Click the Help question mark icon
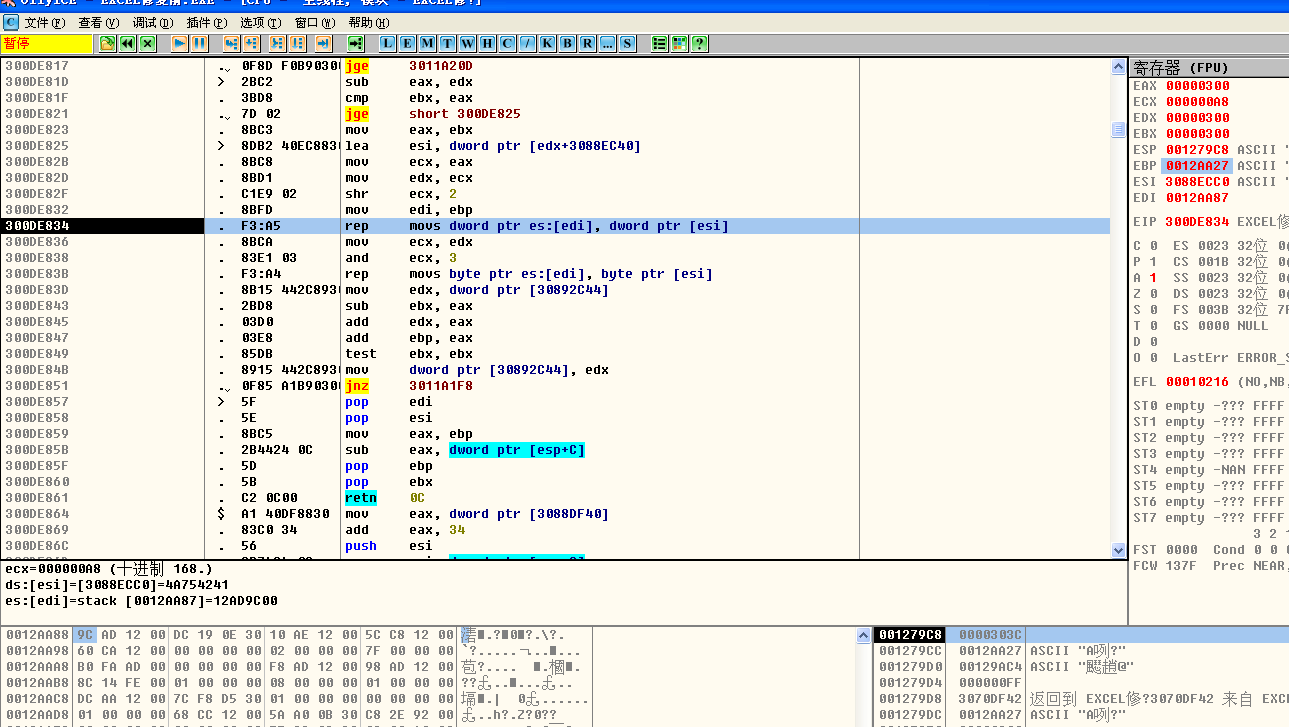 click(x=699, y=43)
